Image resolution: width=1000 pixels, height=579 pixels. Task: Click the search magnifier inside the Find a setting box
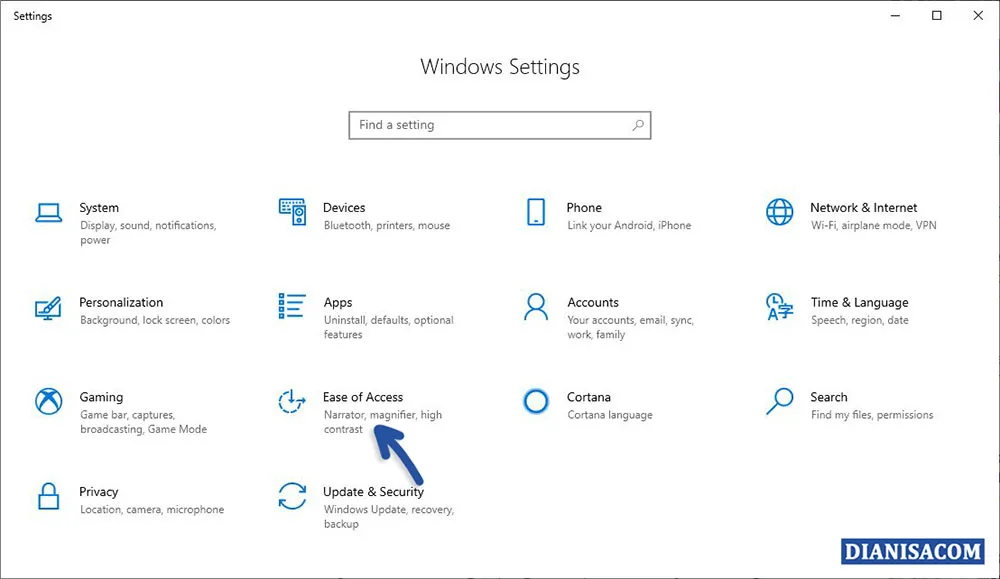638,125
